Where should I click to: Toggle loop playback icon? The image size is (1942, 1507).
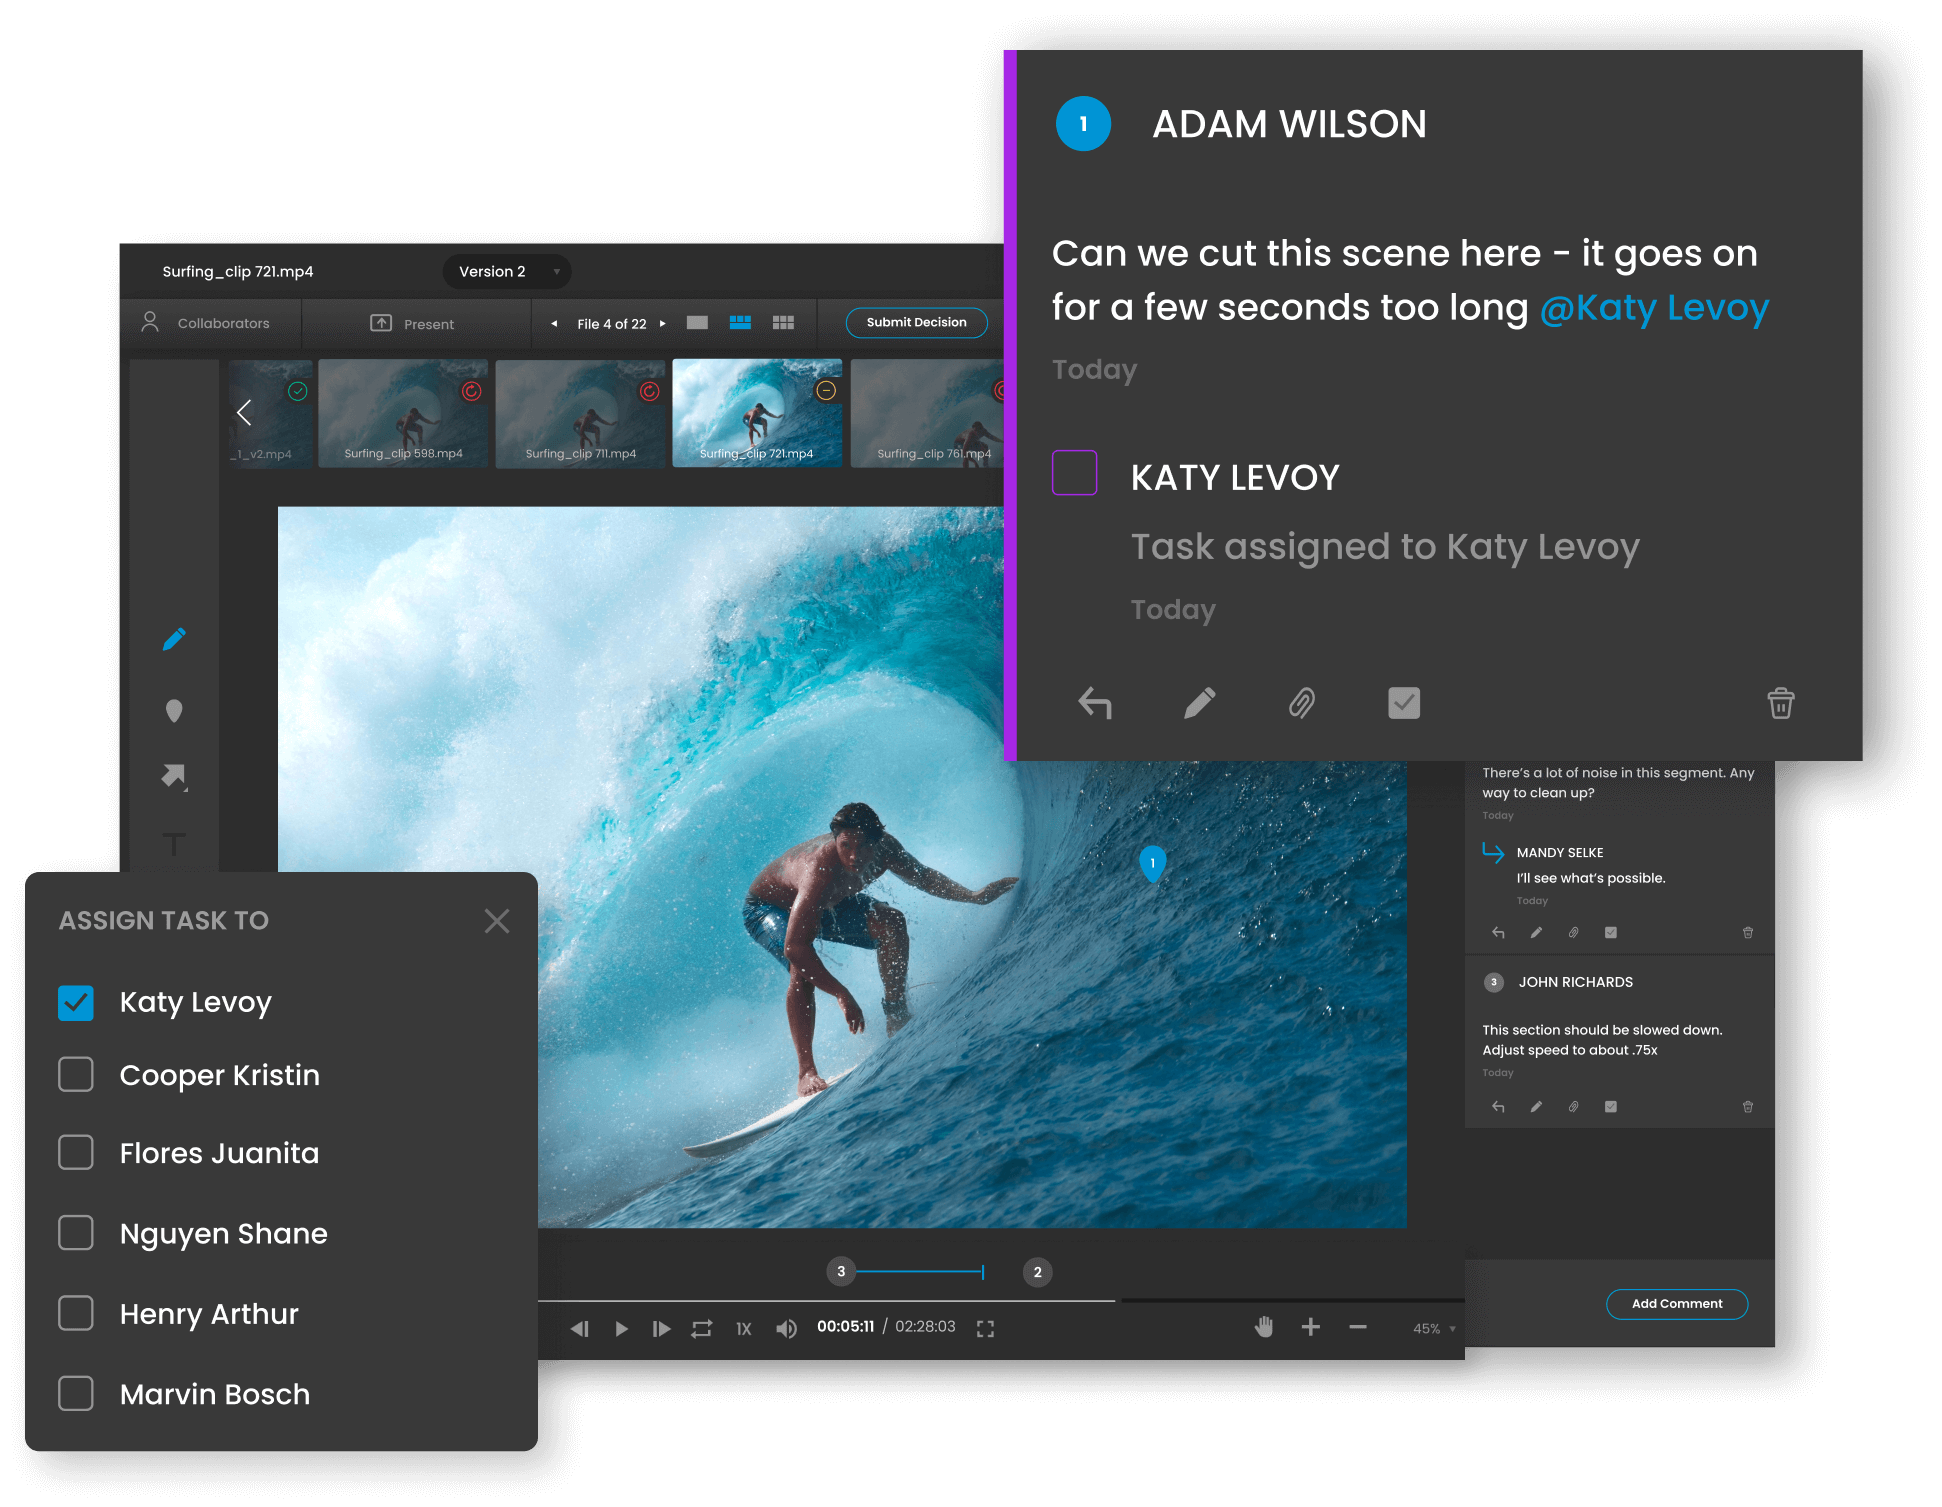point(702,1328)
